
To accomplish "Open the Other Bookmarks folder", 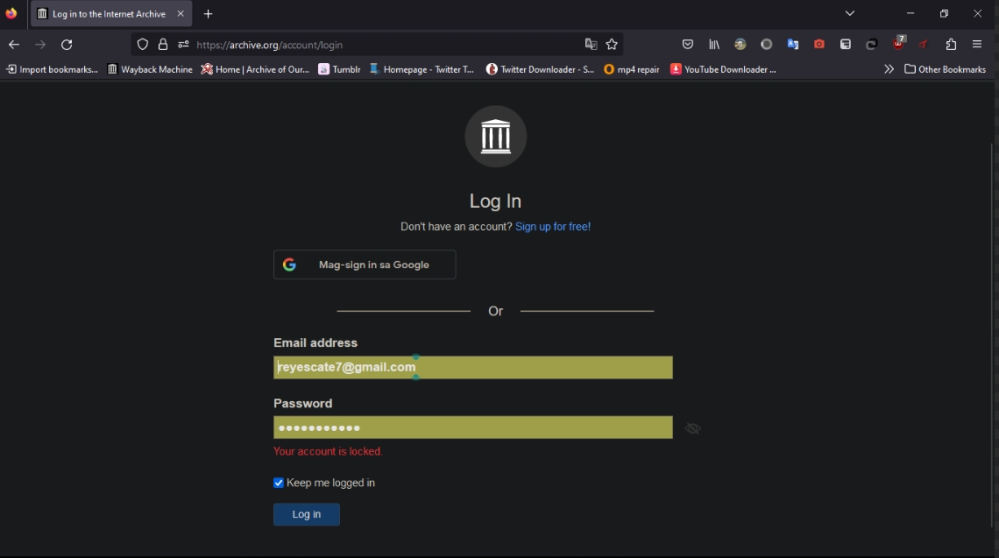I will (x=945, y=69).
